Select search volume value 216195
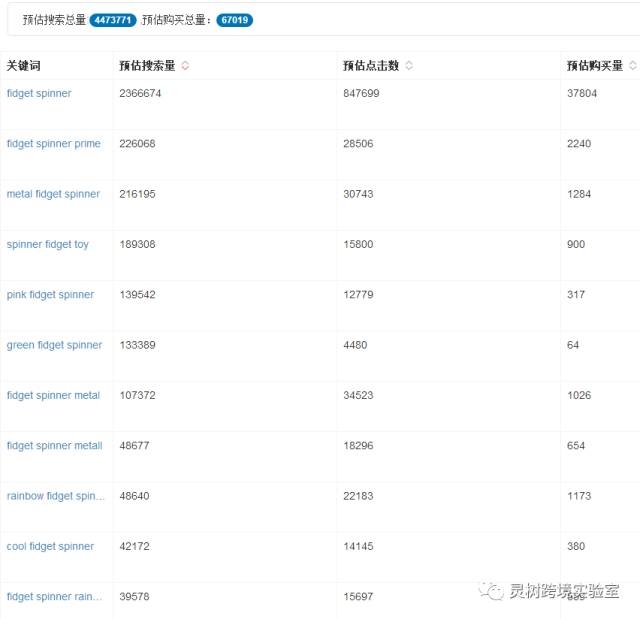 tap(138, 194)
